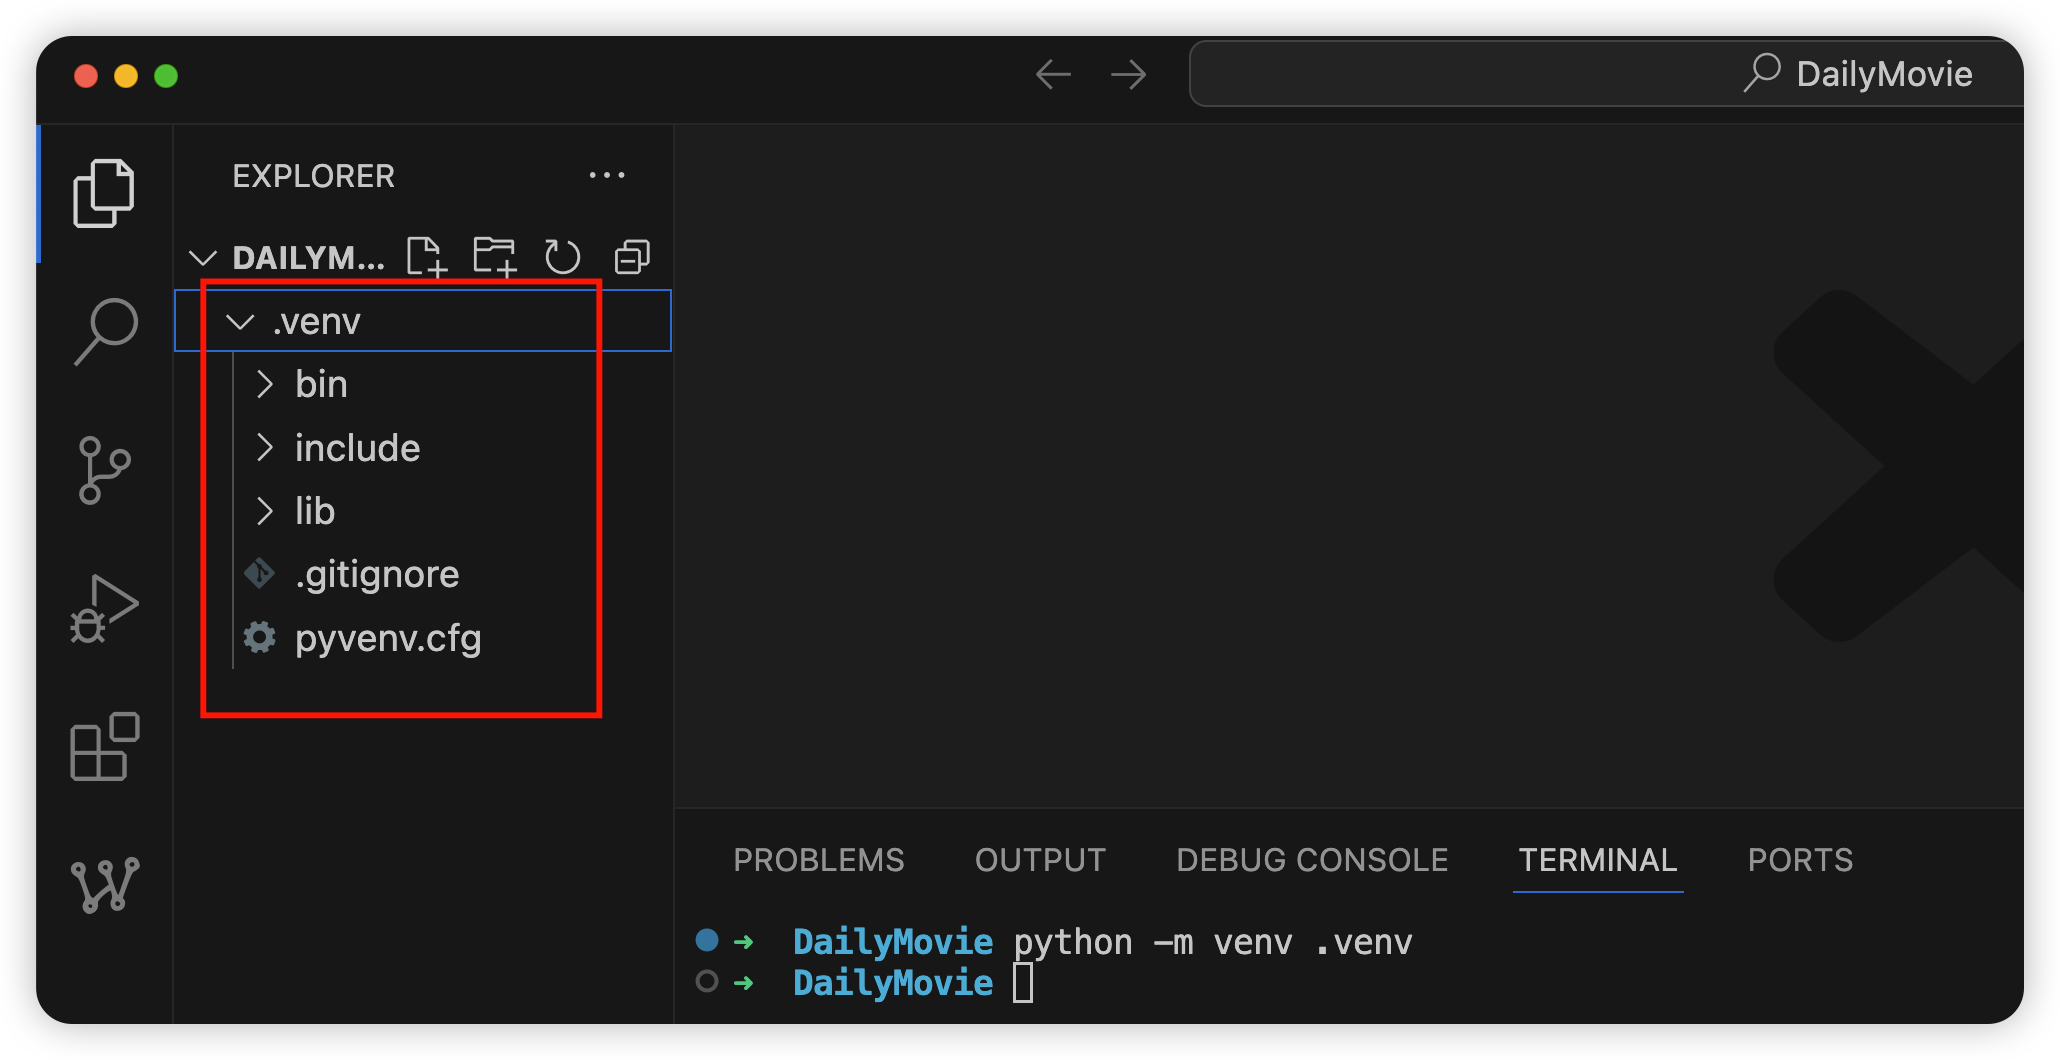2060x1060 pixels.
Task: Open the Debug Console tab
Action: 1312,860
